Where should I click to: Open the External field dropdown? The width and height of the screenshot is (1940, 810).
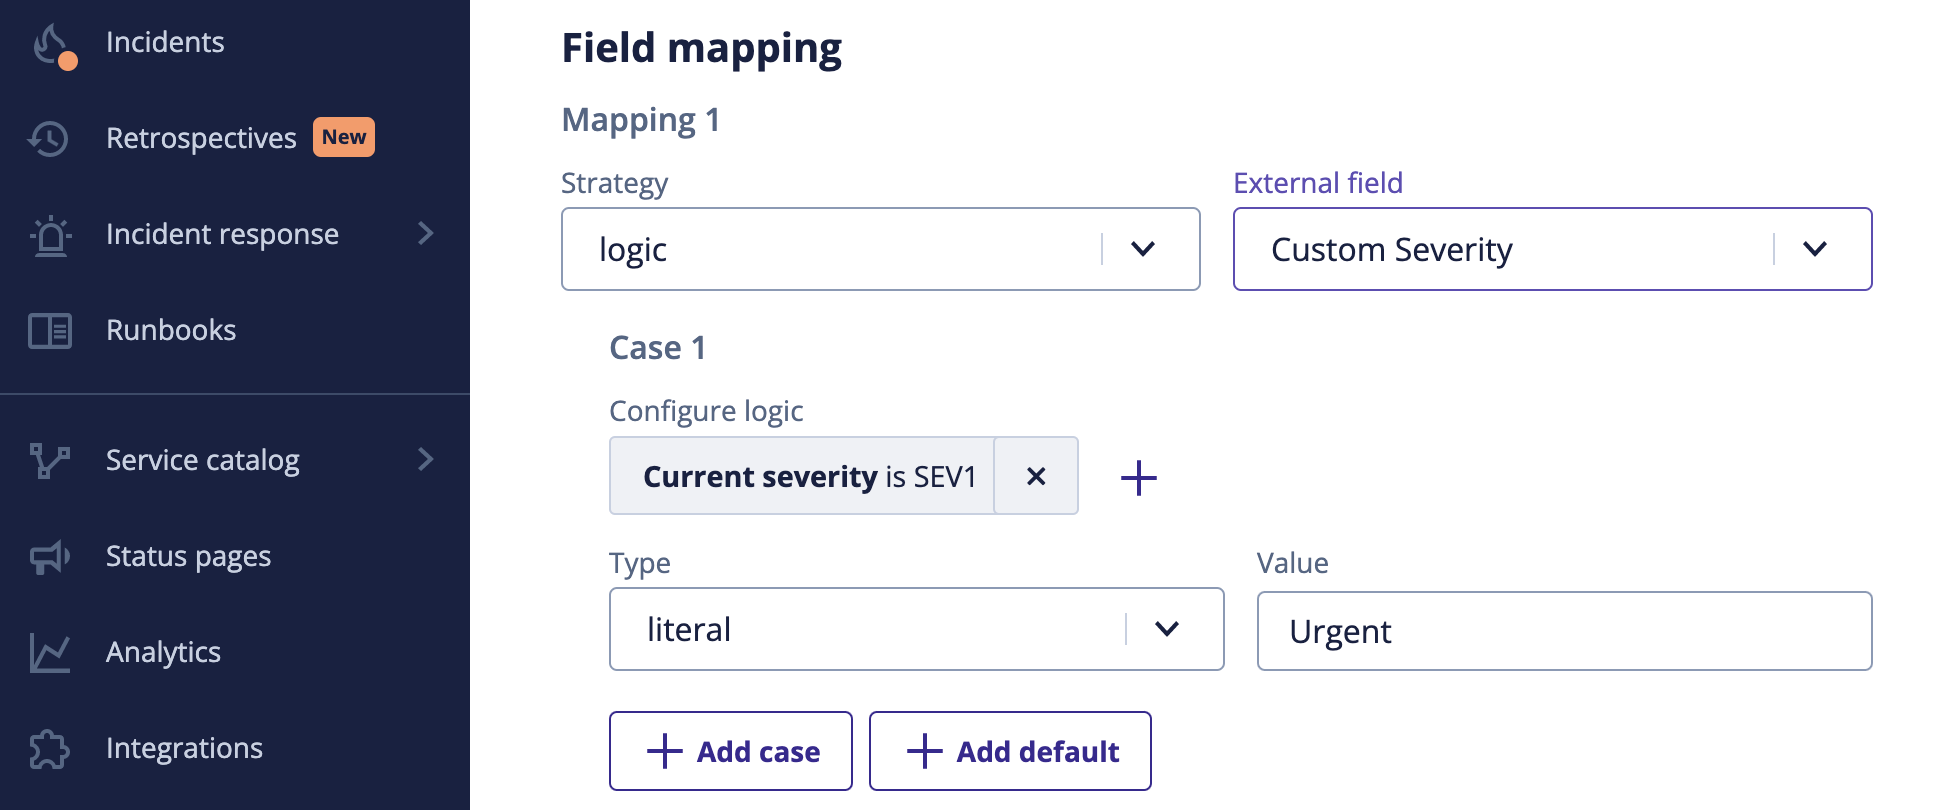pos(1552,249)
